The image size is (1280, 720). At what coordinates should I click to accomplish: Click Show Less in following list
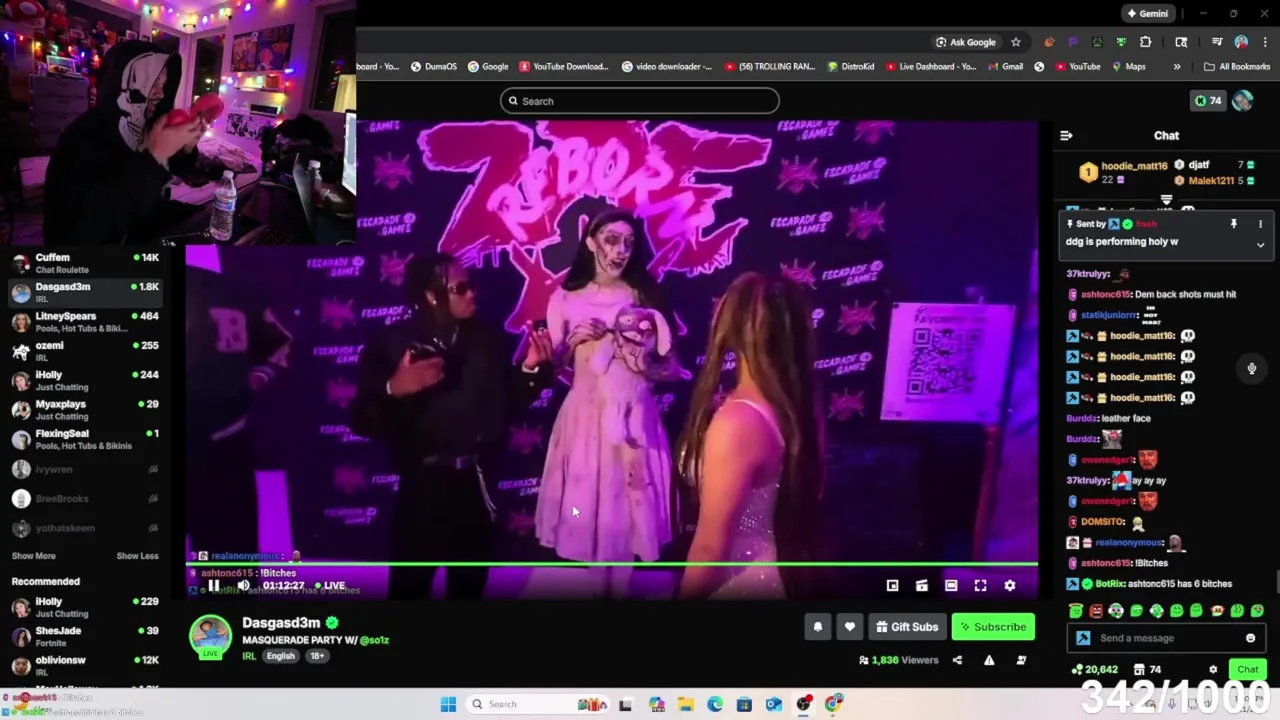[x=137, y=556]
